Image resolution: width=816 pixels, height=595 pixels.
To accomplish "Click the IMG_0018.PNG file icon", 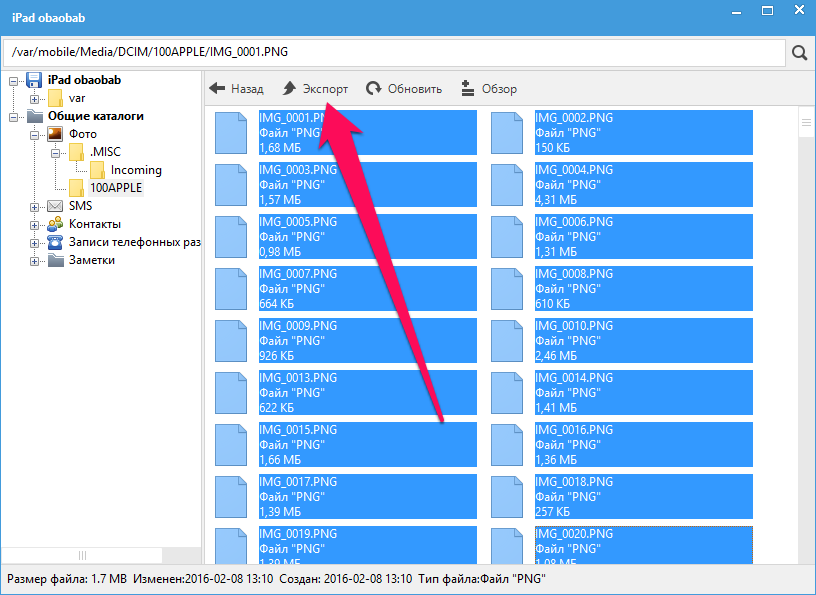I will tap(507, 497).
